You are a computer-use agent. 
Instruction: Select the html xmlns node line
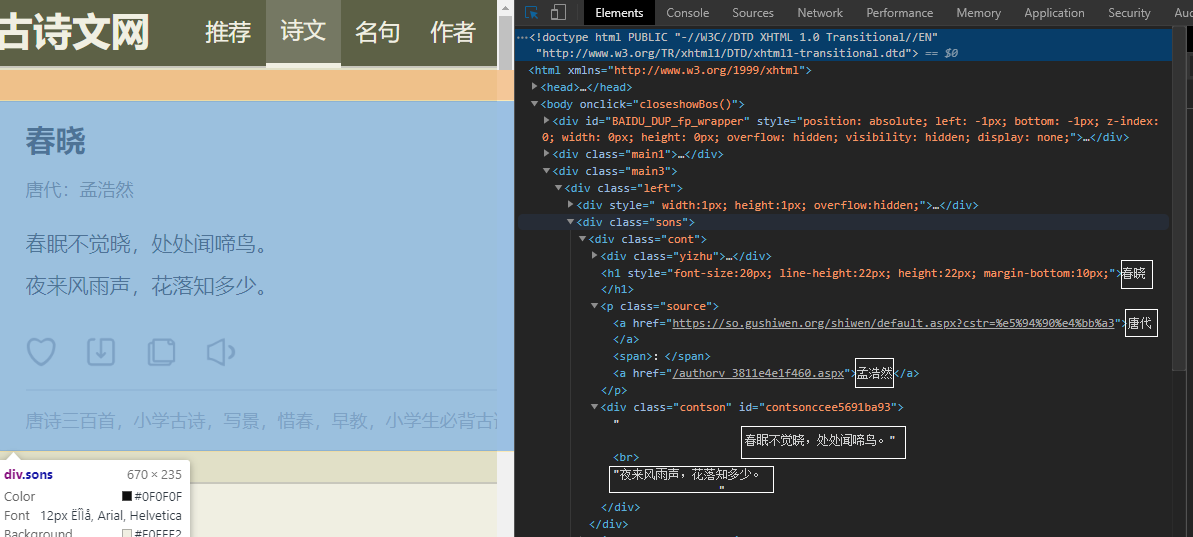click(671, 70)
